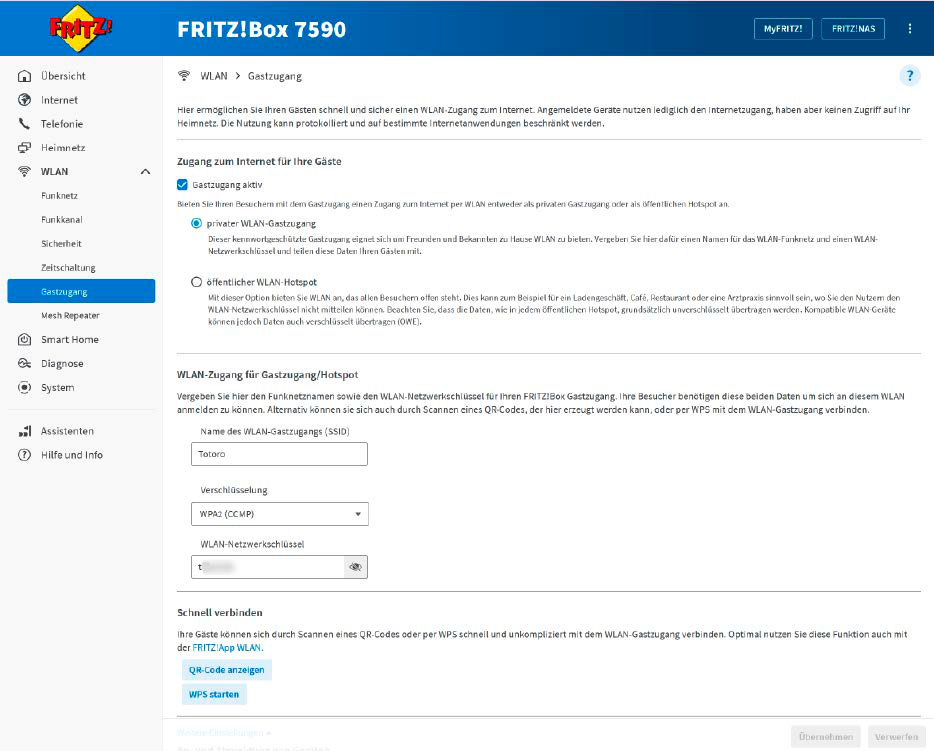This screenshot has width=934, height=751.
Task: Click the Hilfe und Info icon
Action: (24, 454)
